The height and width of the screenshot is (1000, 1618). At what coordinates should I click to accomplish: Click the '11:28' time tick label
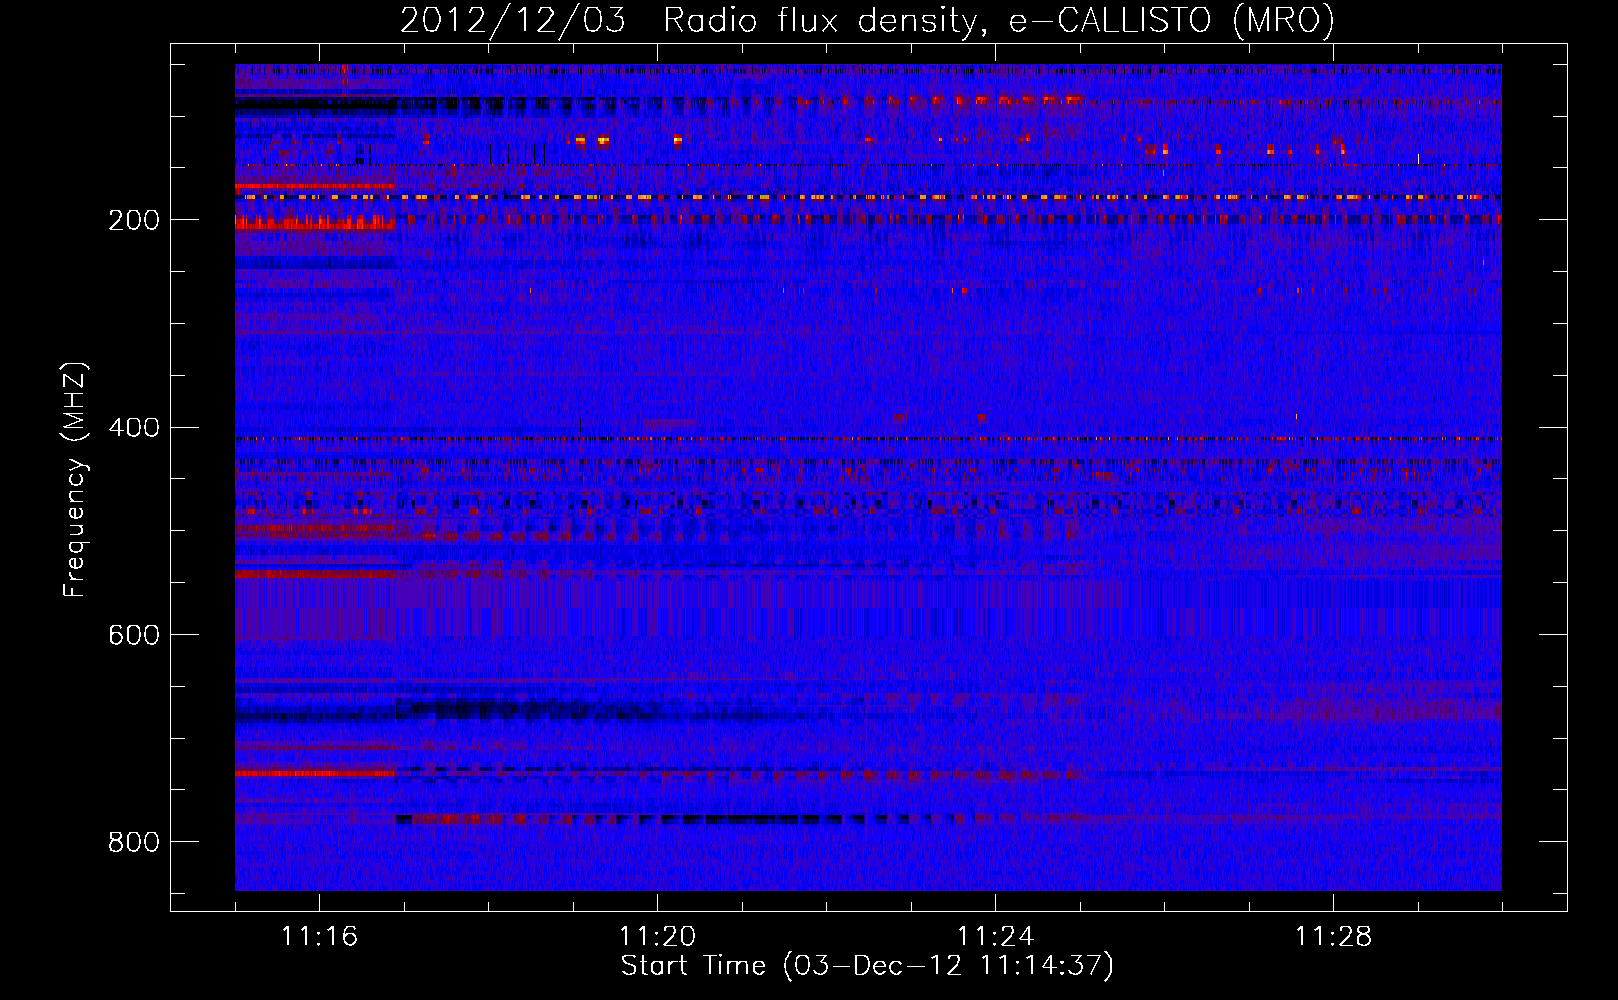(1333, 937)
